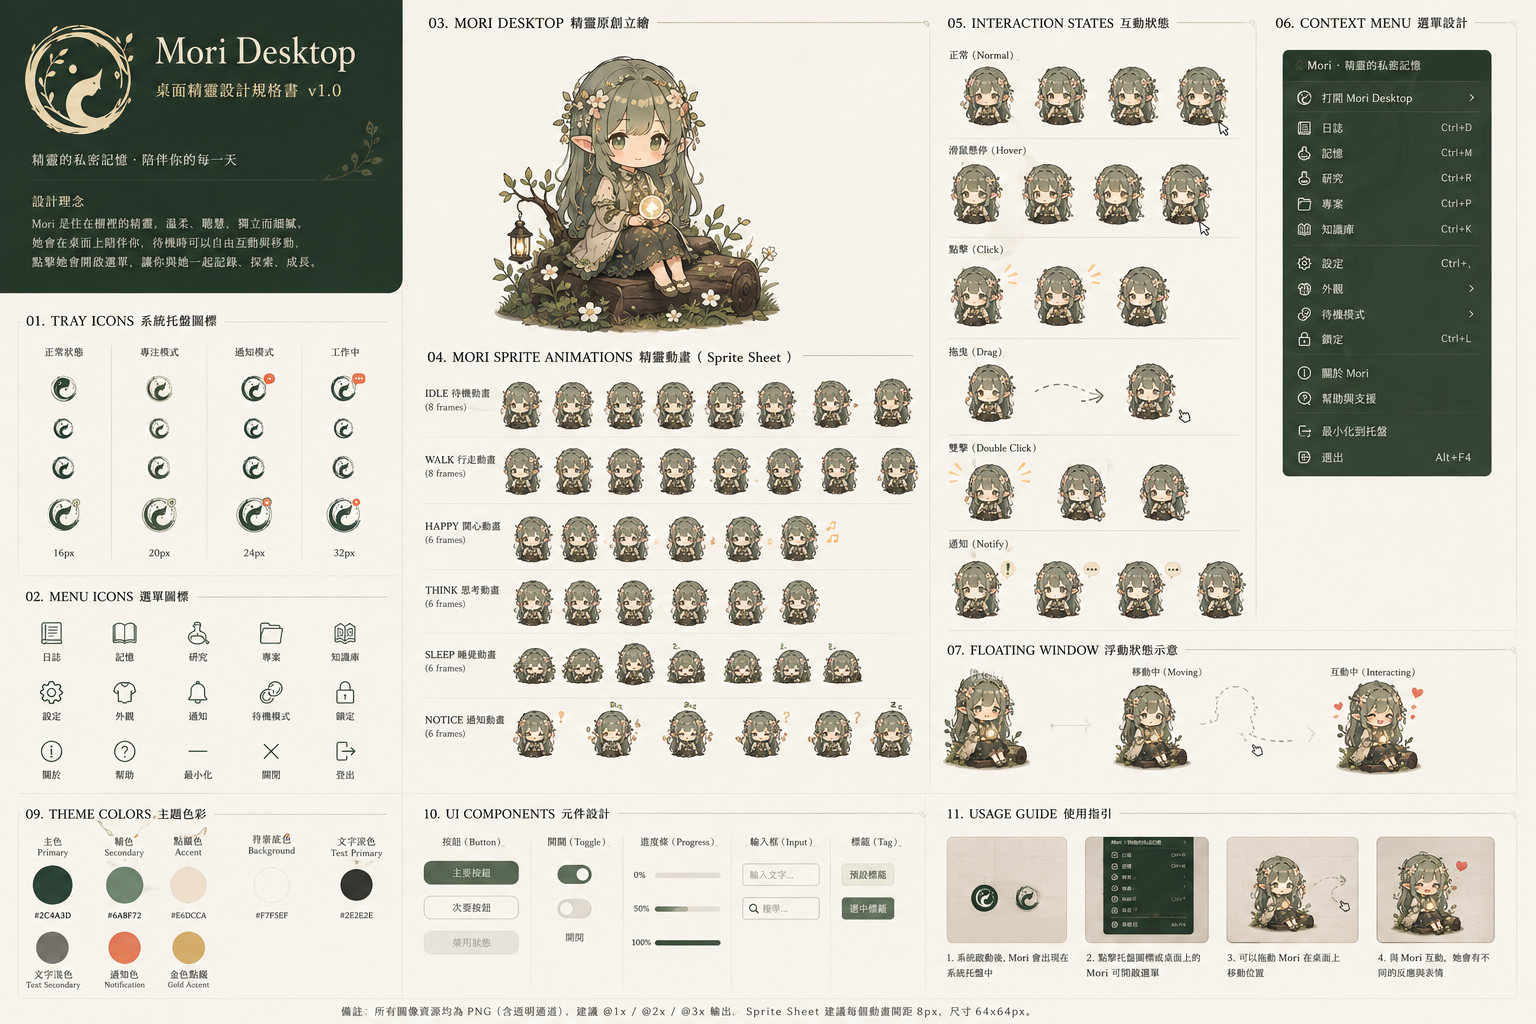Image resolution: width=1536 pixels, height=1024 pixels.
Task: Click the 0% progress bar
Action: click(687, 875)
